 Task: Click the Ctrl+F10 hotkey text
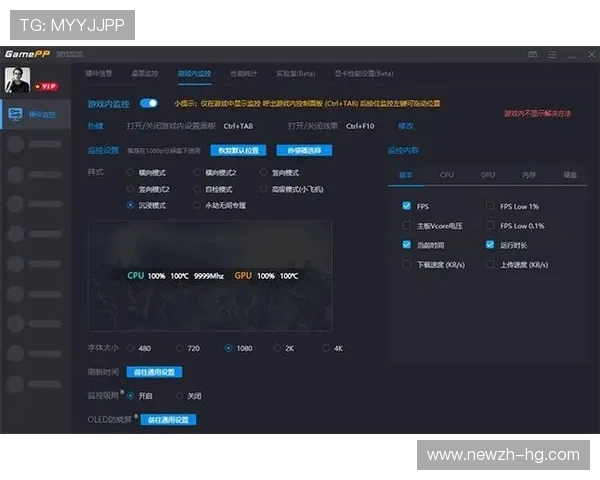pyautogui.click(x=360, y=126)
